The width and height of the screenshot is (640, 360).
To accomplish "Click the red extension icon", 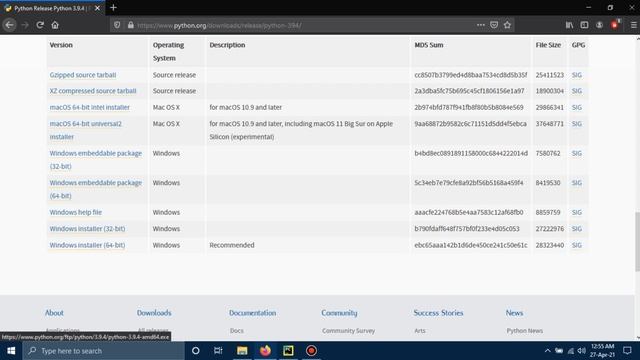I will coord(615,24).
